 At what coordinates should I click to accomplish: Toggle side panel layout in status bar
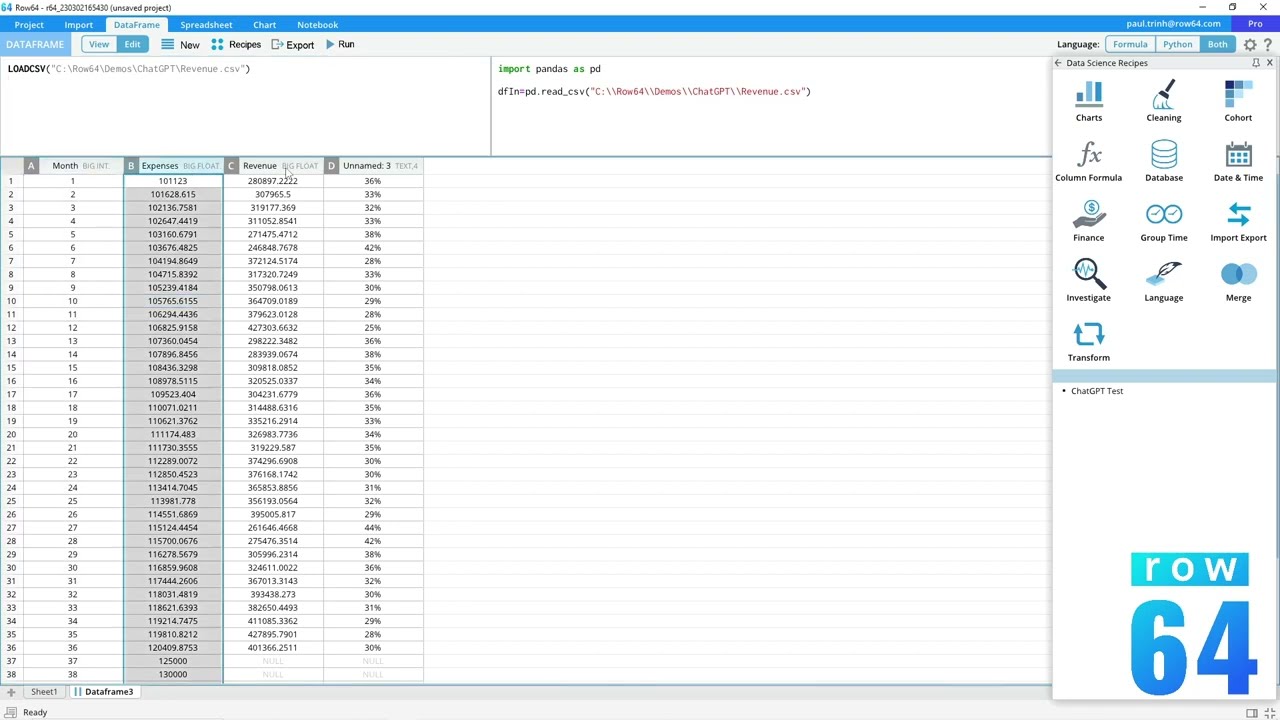1251,712
